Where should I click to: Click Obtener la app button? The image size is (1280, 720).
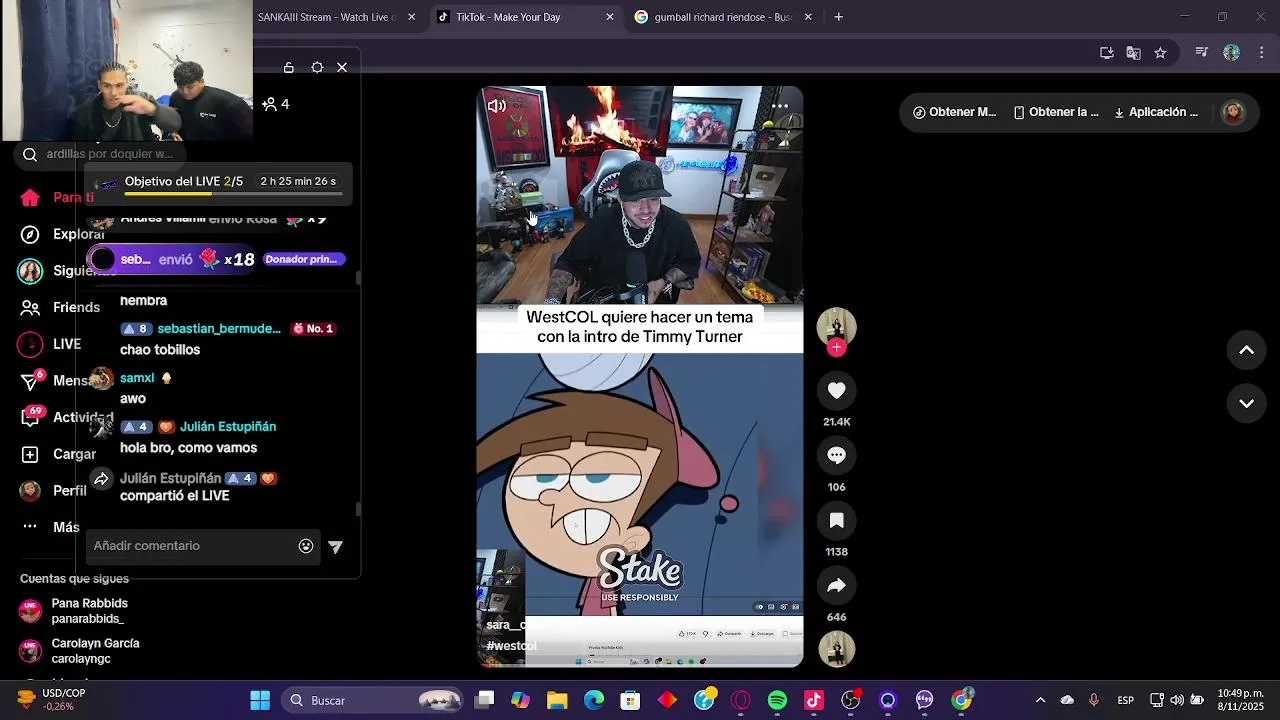(x=1056, y=112)
